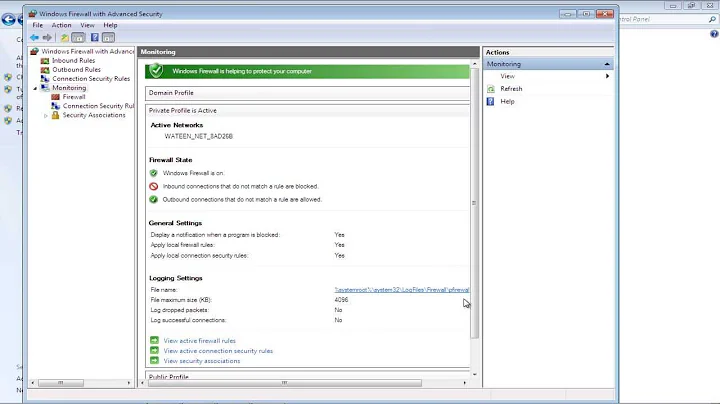This screenshot has width=720, height=404.
Task: Click the Outbound Rules icon in tree
Action: coord(45,70)
